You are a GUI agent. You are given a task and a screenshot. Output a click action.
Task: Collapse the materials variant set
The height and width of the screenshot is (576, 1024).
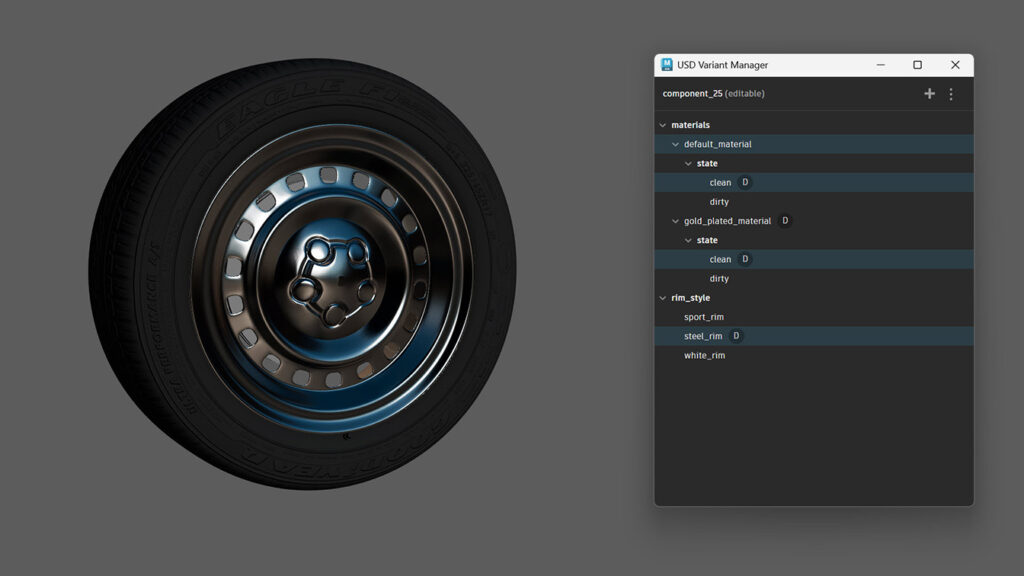(x=663, y=124)
